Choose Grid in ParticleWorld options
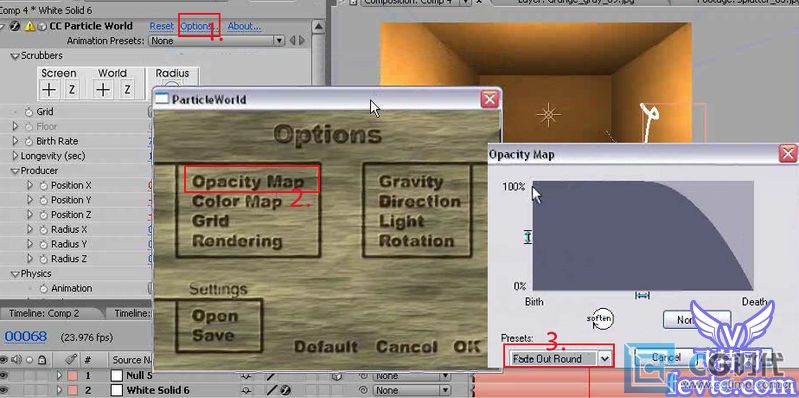Viewport: 799px width, 398px height. coord(210,221)
